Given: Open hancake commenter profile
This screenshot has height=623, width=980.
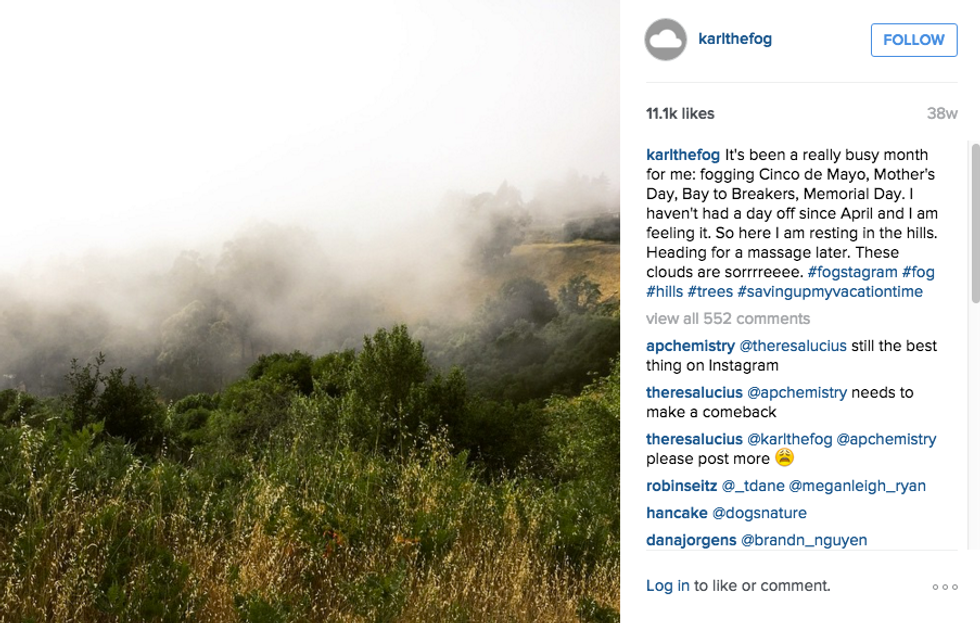Looking at the screenshot, I should 676,513.
